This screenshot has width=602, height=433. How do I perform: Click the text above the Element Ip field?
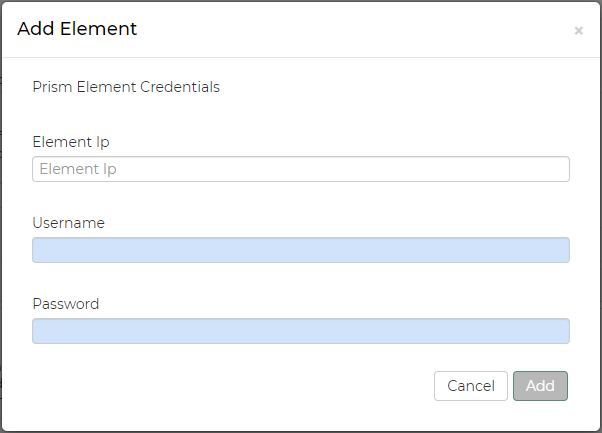(70, 142)
